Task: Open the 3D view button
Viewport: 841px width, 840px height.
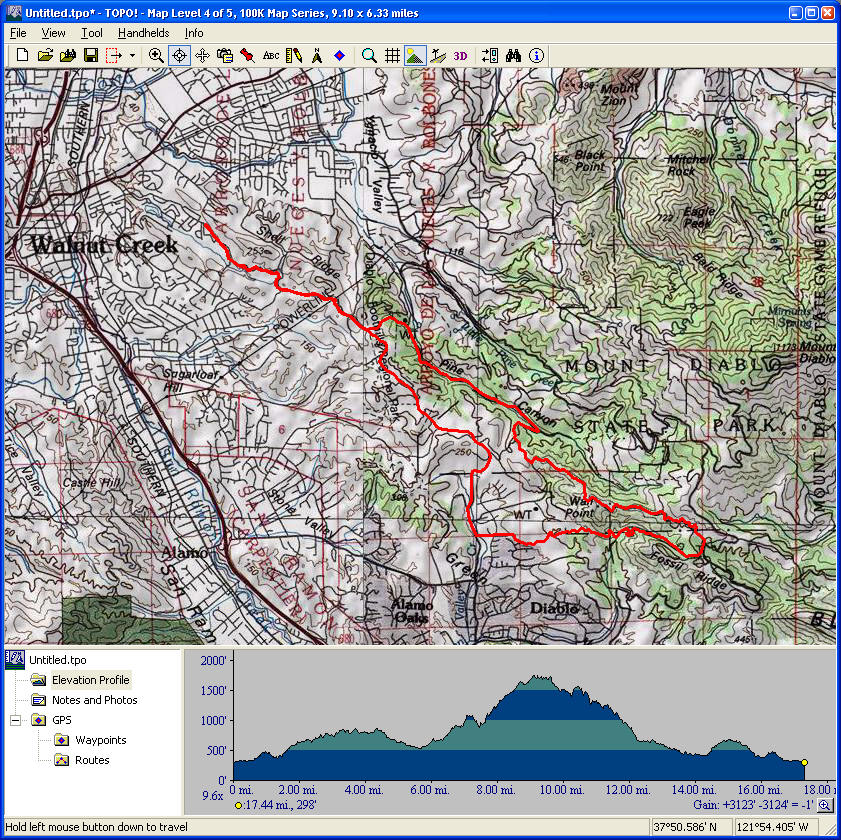Action: coord(460,56)
